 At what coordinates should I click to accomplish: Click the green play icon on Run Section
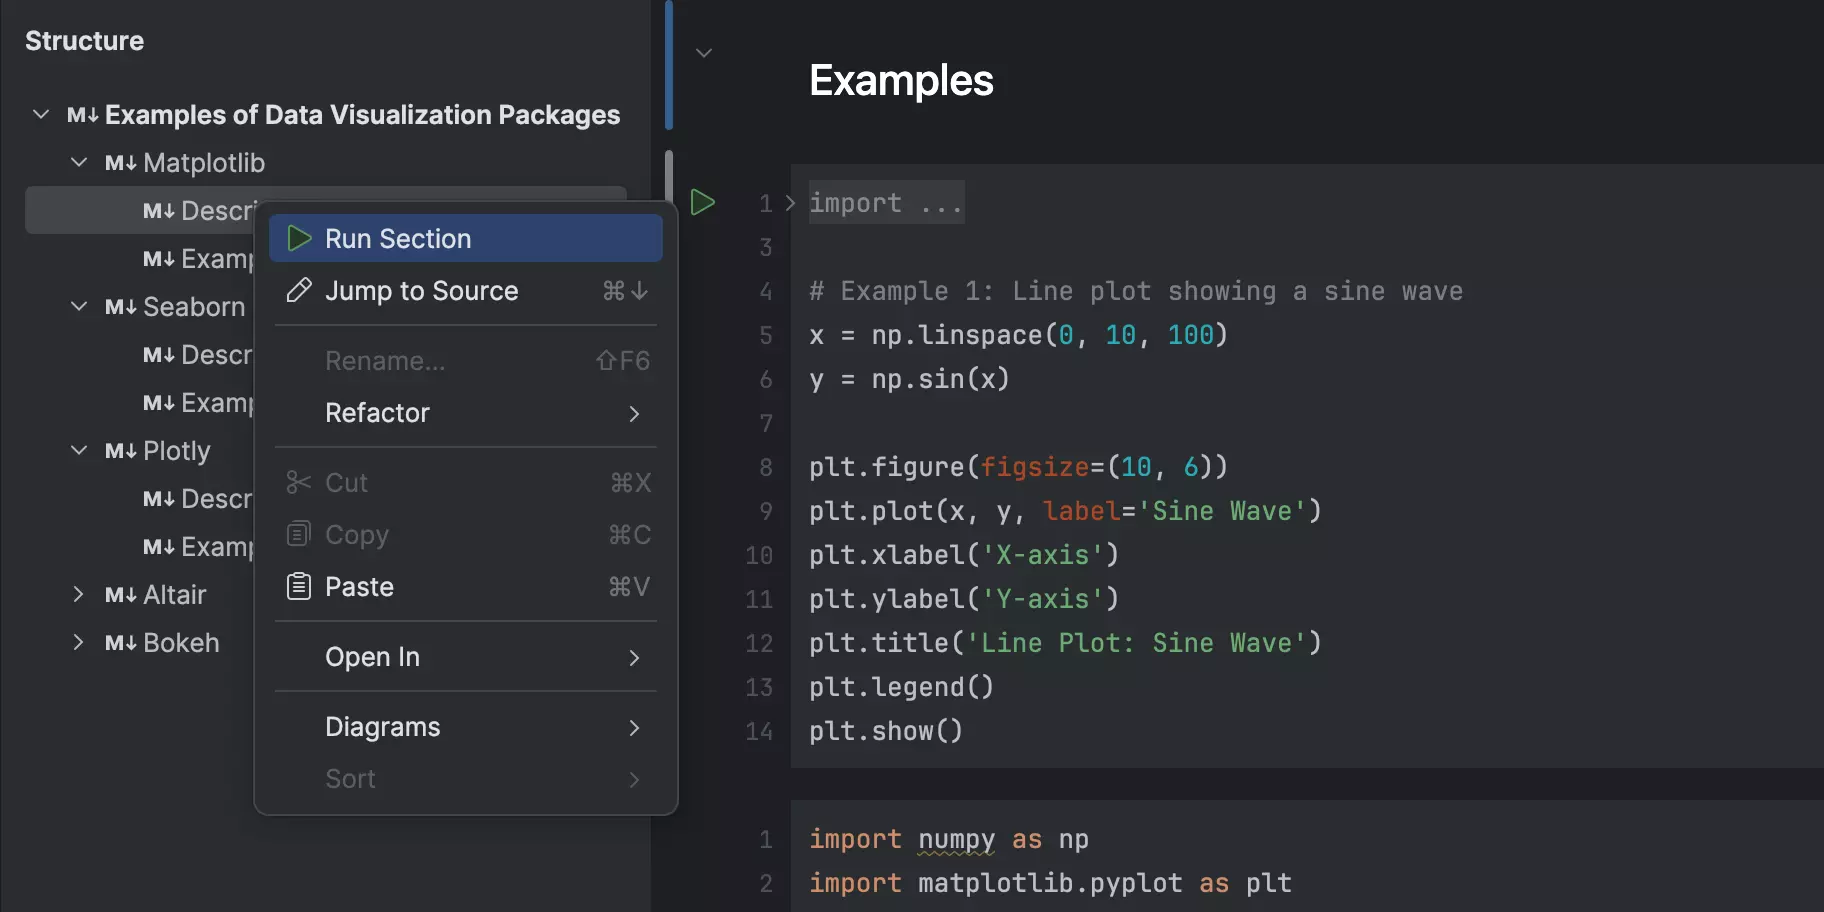298,238
